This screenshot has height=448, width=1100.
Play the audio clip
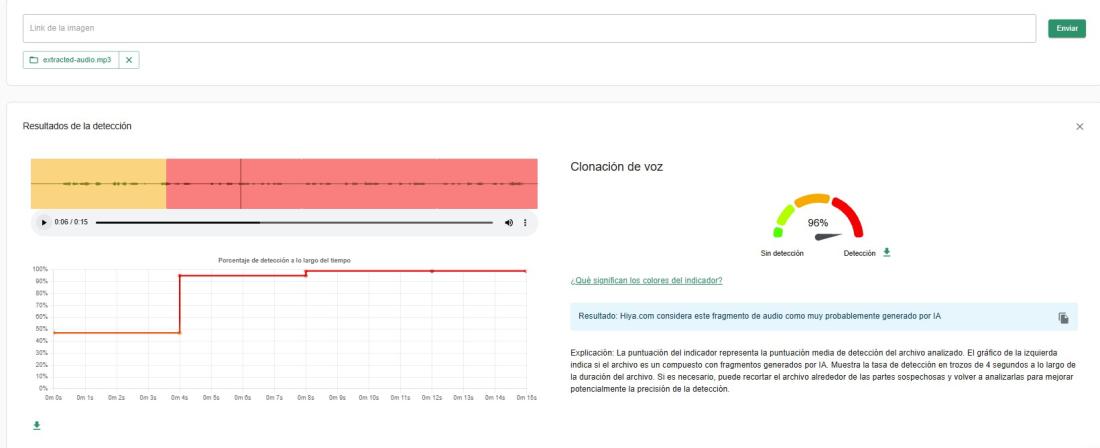click(43, 222)
